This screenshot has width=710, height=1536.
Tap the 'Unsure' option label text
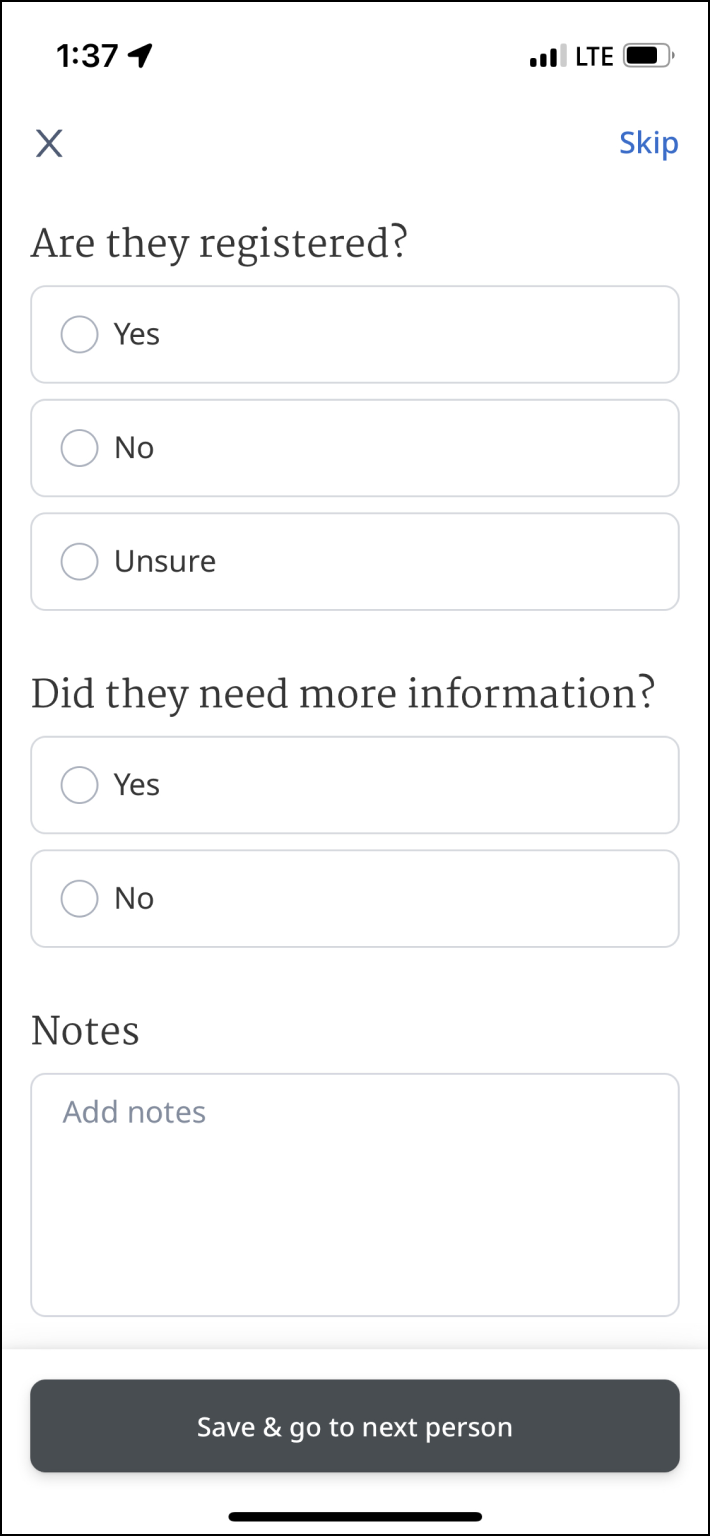165,561
